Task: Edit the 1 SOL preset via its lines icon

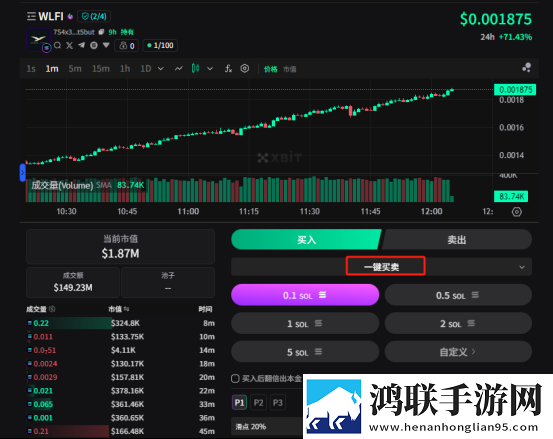Action: tap(318, 323)
